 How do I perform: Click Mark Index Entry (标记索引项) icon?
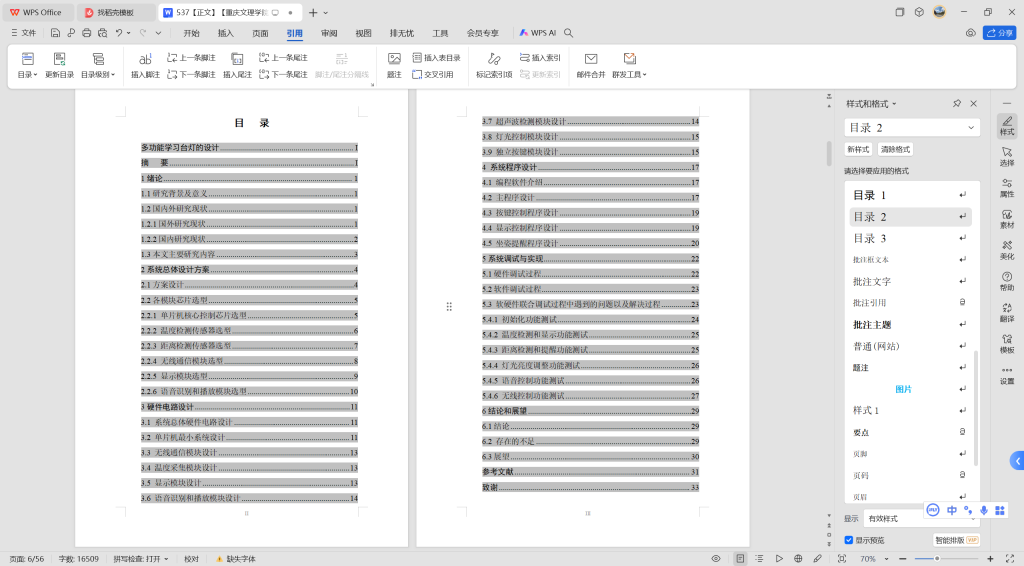(x=493, y=59)
